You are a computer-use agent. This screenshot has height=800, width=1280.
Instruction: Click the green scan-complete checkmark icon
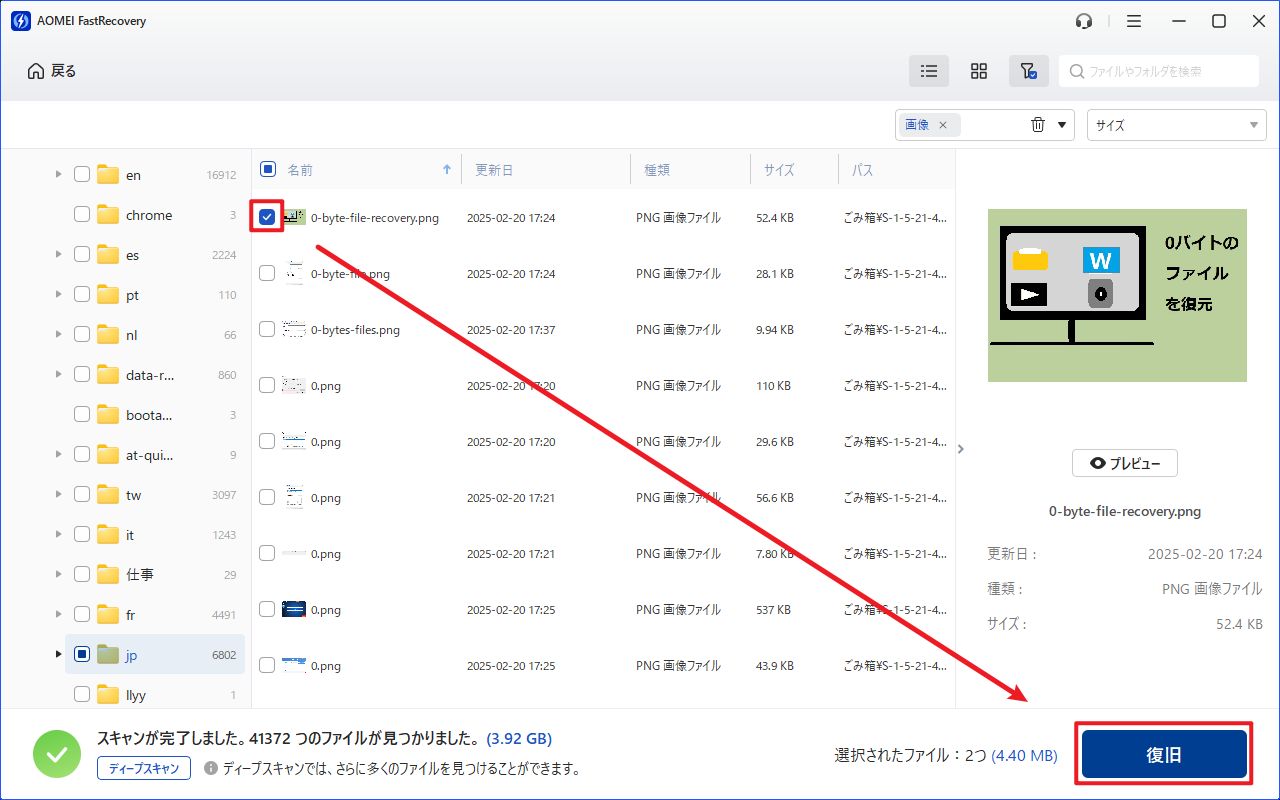57,754
